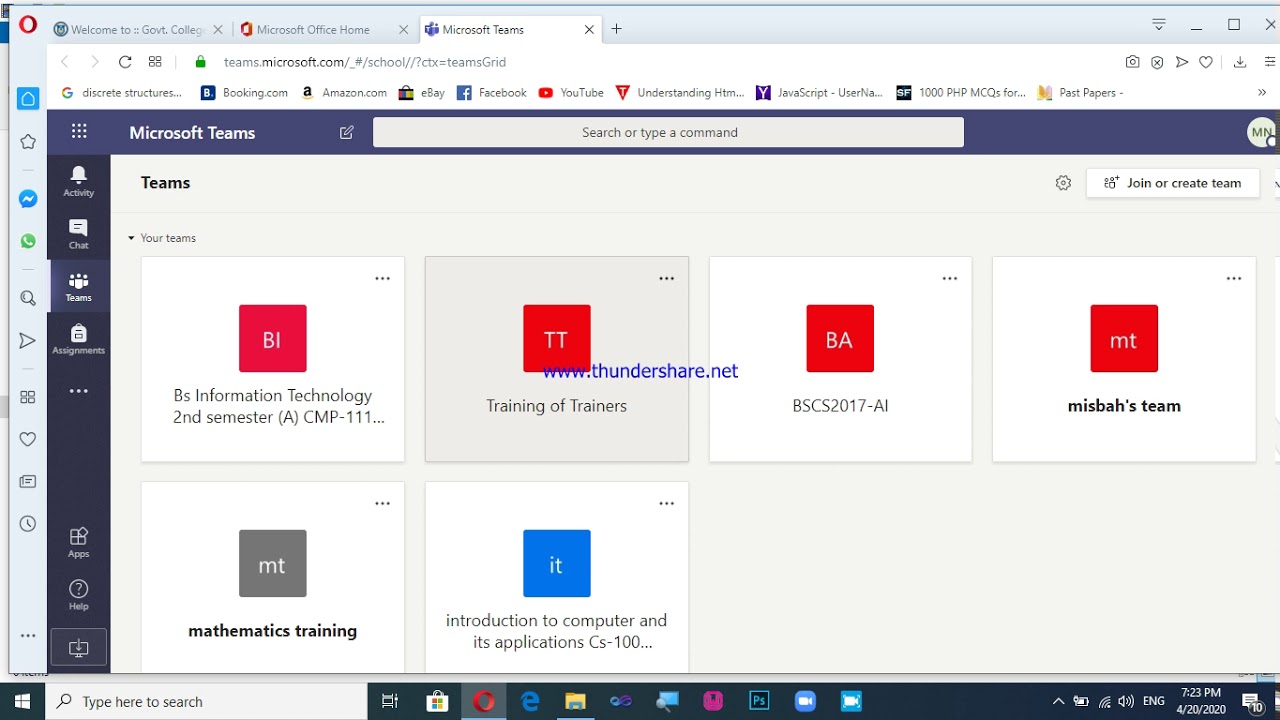Viewport: 1280px width, 720px height.
Task: Open Opera sidebar history clock icon
Action: [28, 524]
